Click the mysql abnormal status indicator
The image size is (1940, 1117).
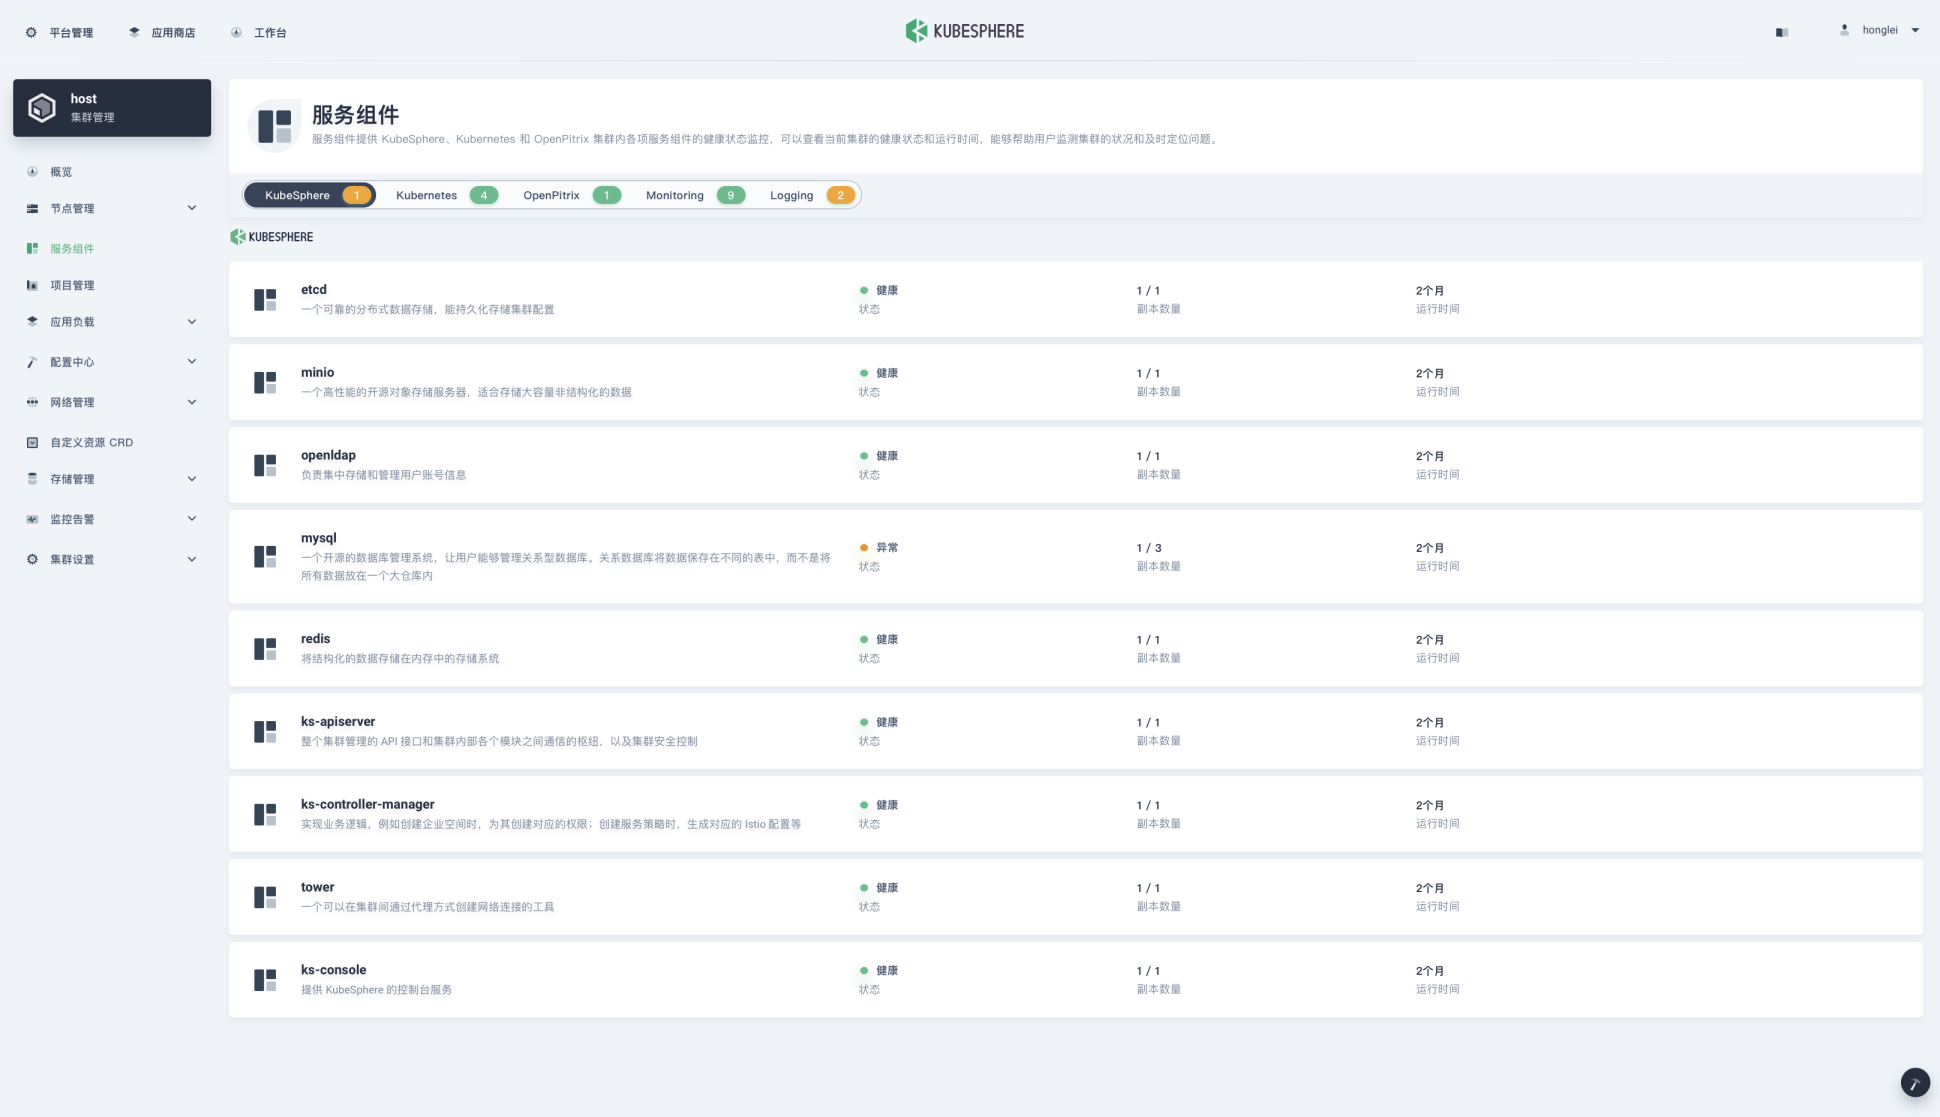[865, 547]
